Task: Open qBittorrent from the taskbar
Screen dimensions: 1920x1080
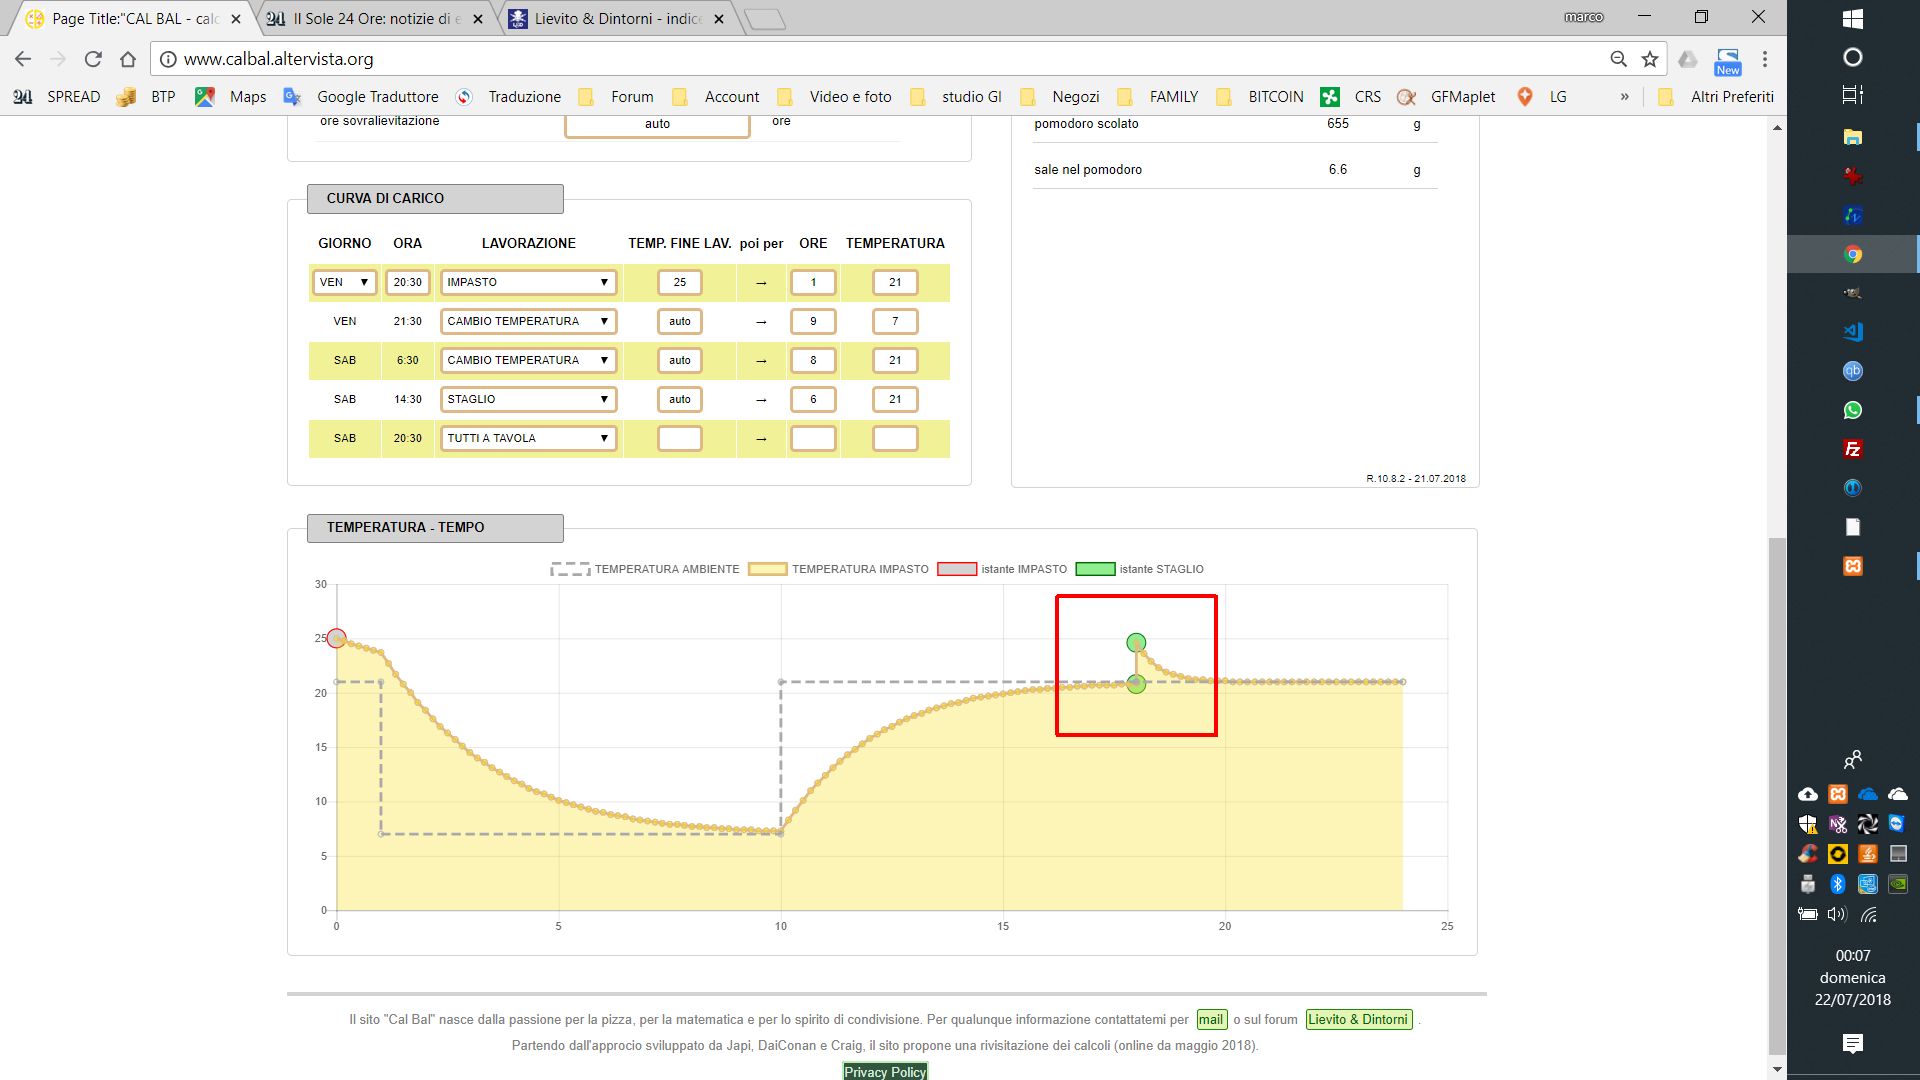Action: (x=1853, y=371)
